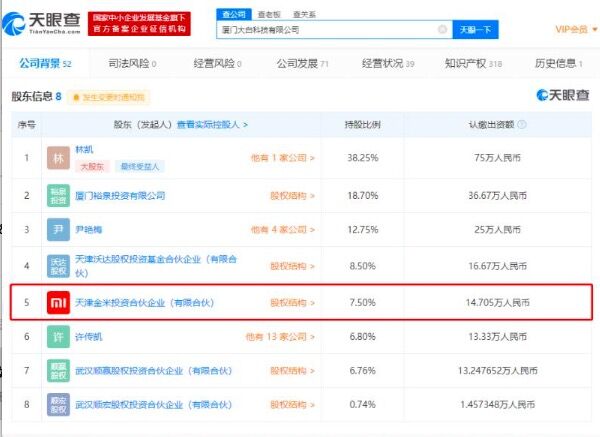Click the change notification reminder button
The height and width of the screenshot is (437, 600).
pyautogui.click(x=109, y=98)
